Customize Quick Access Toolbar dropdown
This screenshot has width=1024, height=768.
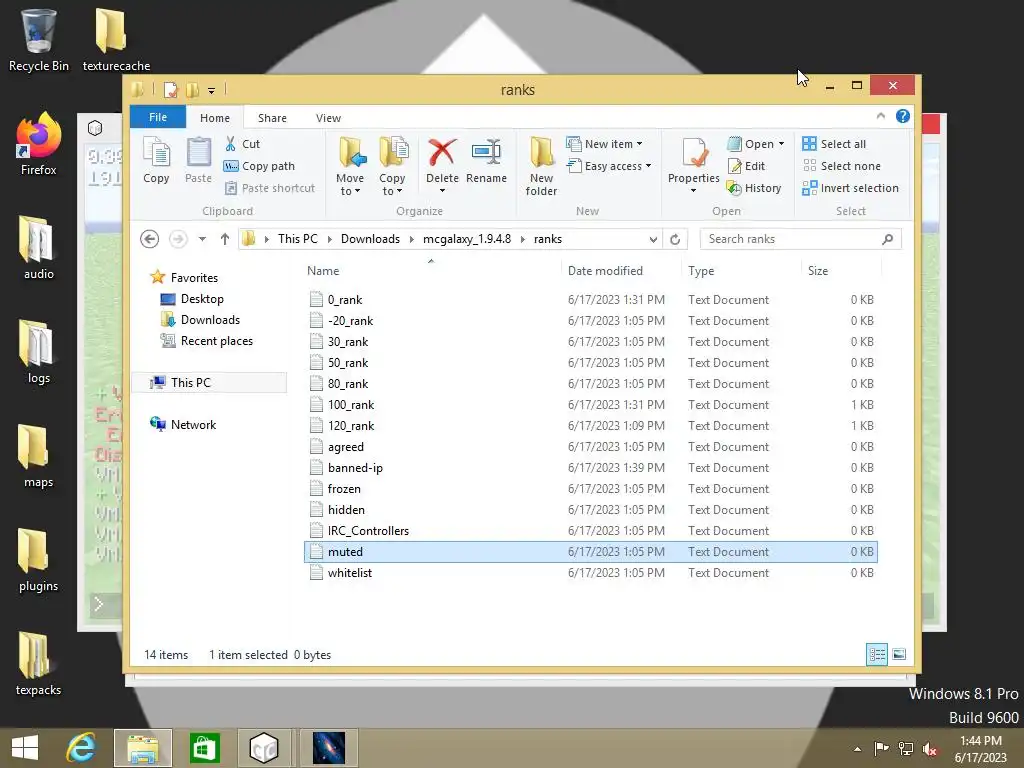pyautogui.click(x=212, y=91)
